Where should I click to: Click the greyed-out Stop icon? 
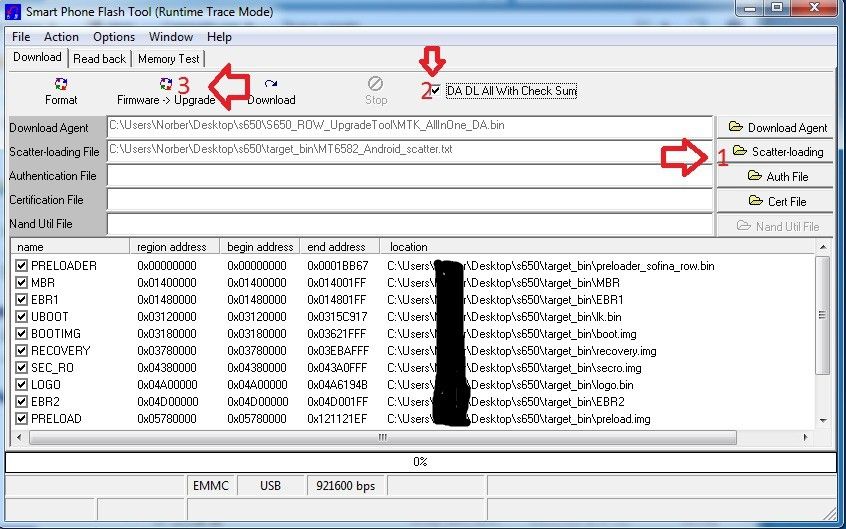tap(376, 84)
